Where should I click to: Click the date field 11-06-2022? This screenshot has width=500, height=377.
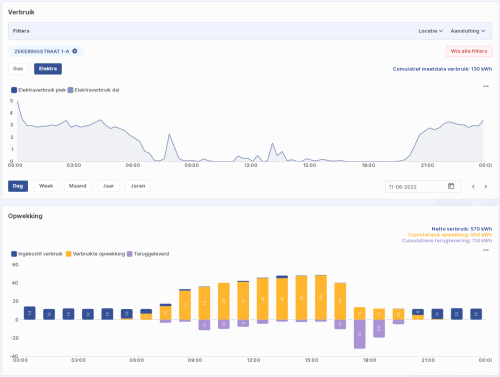[x=423, y=187]
